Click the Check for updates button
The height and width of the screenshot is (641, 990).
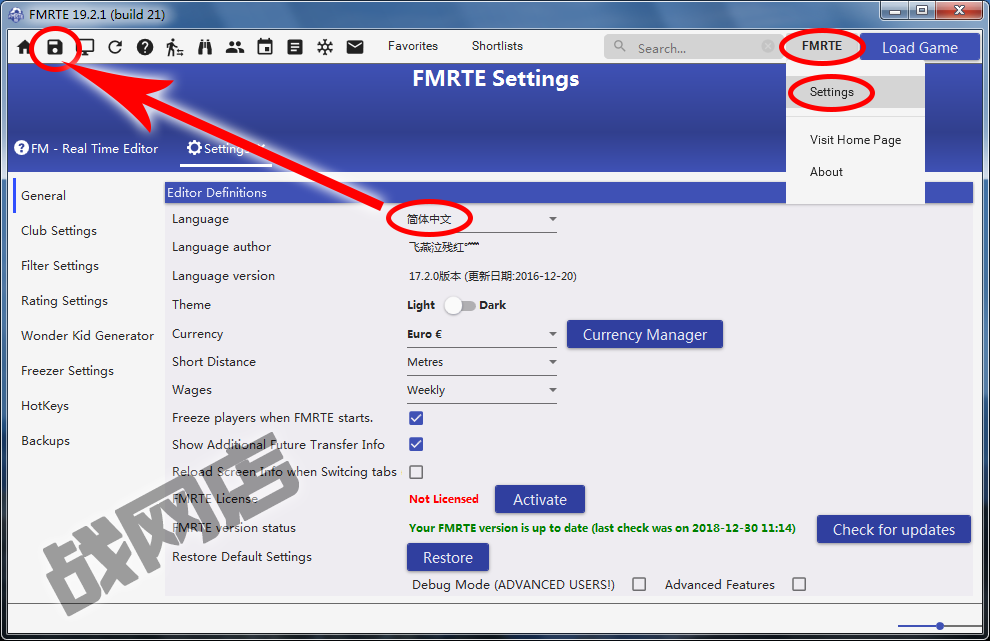[x=893, y=529]
